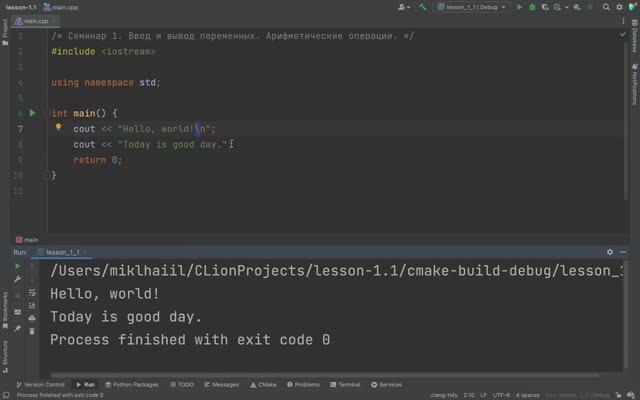Place cursor on return 0; line
The height and width of the screenshot is (400, 640).
(x=98, y=160)
